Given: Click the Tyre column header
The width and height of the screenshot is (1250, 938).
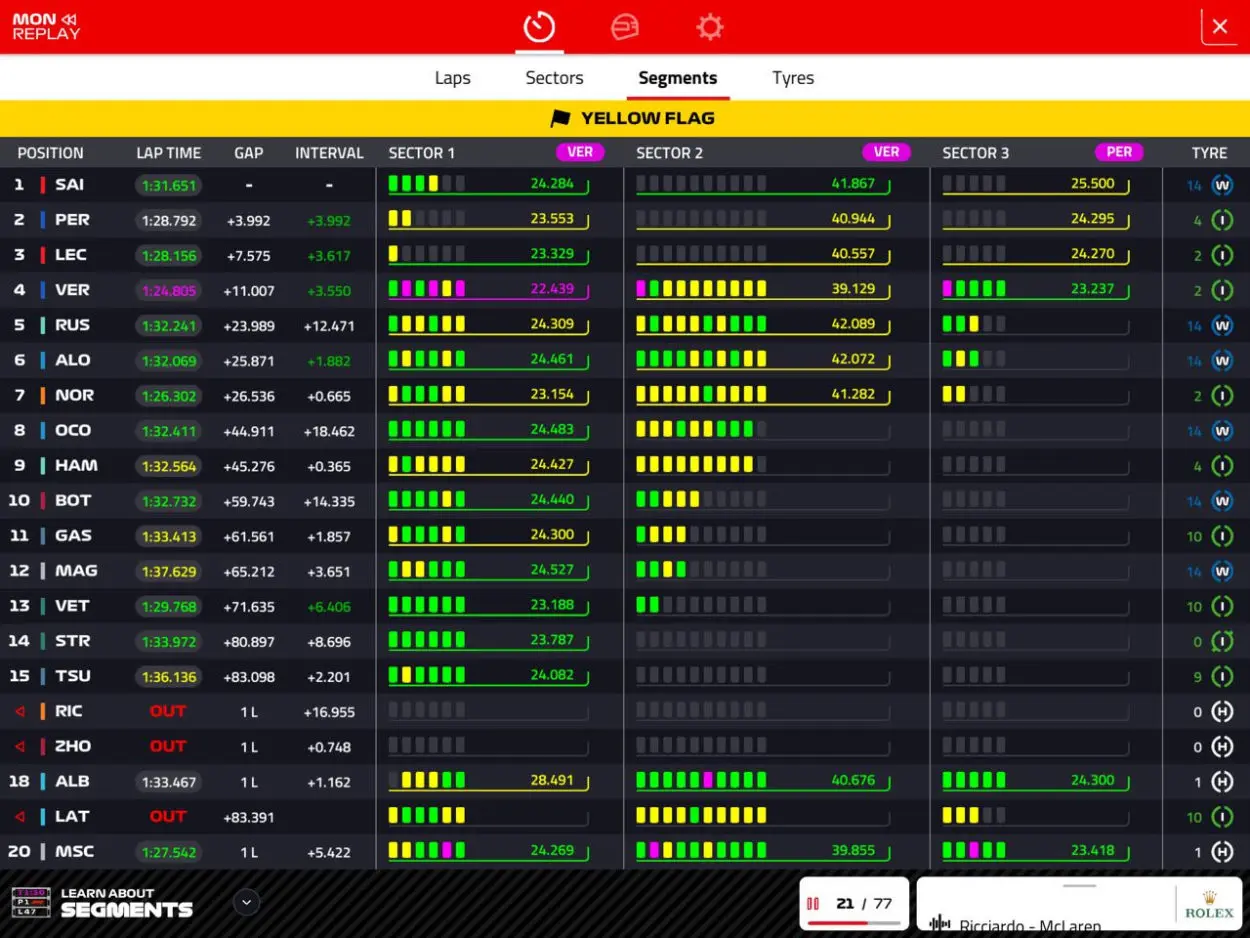Looking at the screenshot, I should (x=1209, y=153).
